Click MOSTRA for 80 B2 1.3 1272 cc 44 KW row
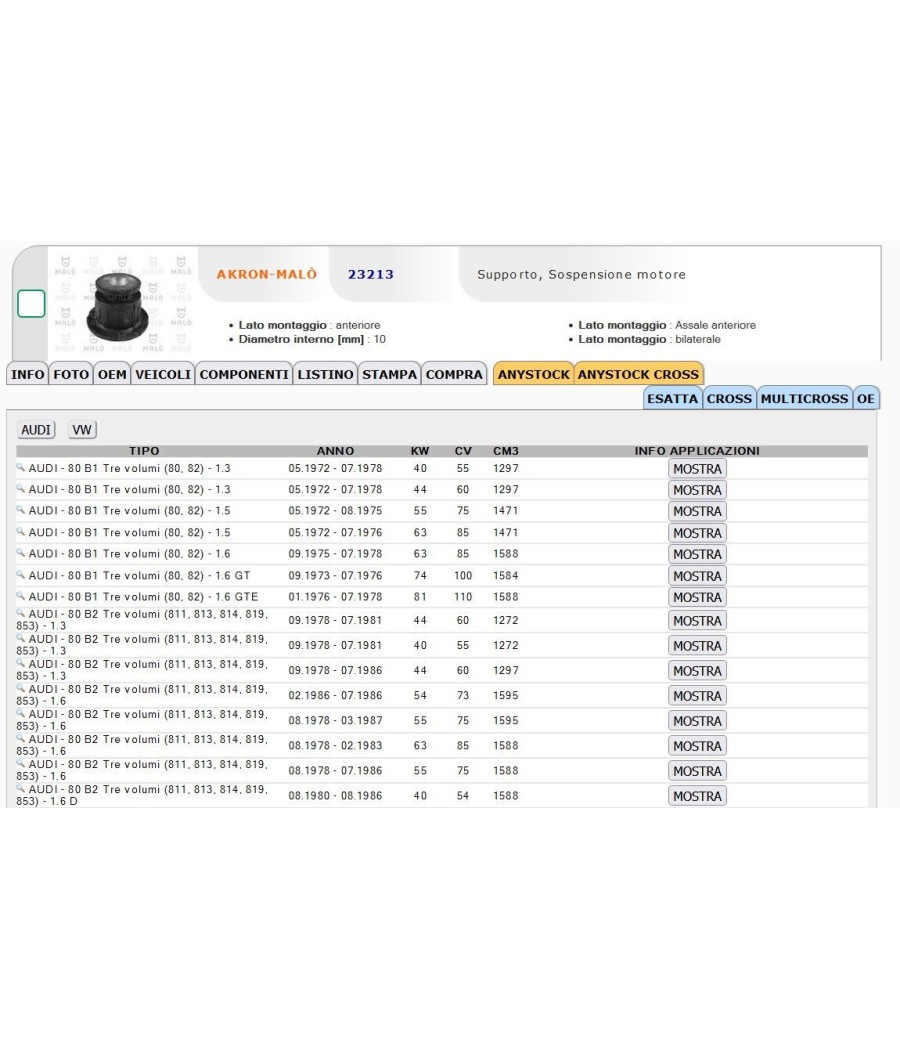 (x=697, y=621)
